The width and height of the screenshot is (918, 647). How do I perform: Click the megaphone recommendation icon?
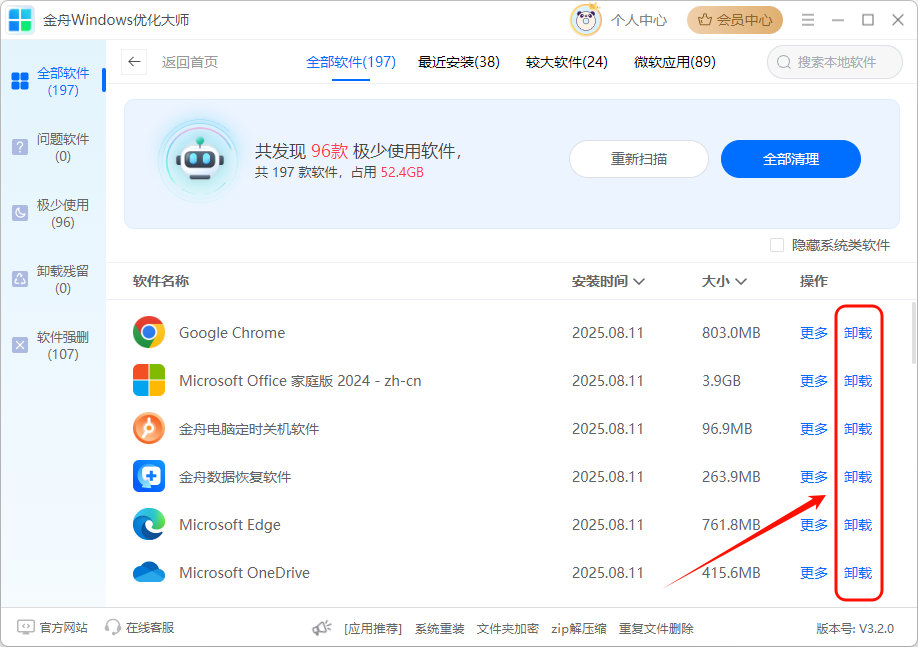coord(321,628)
